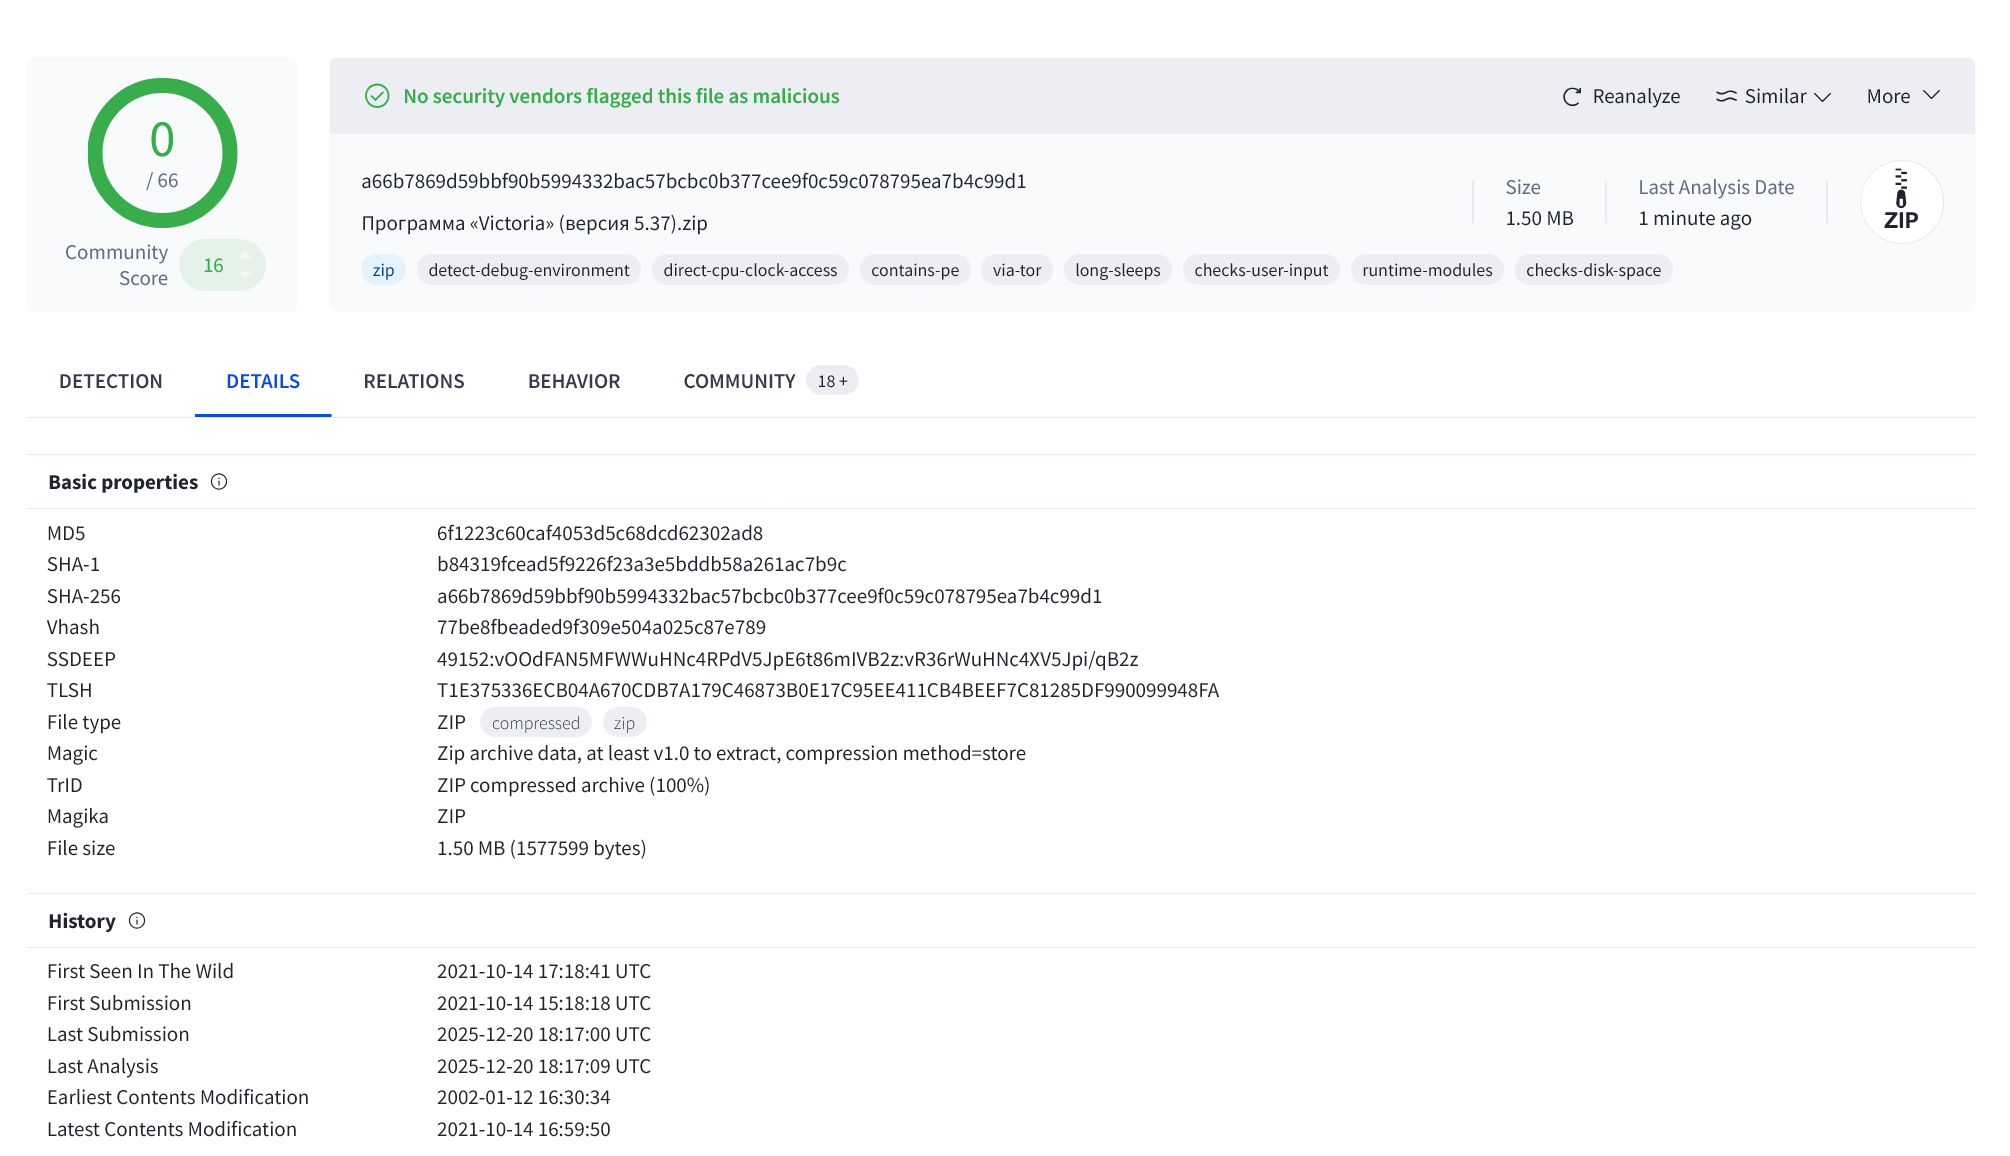Upvote the community score
This screenshot has width=2010, height=1156.
click(x=245, y=256)
